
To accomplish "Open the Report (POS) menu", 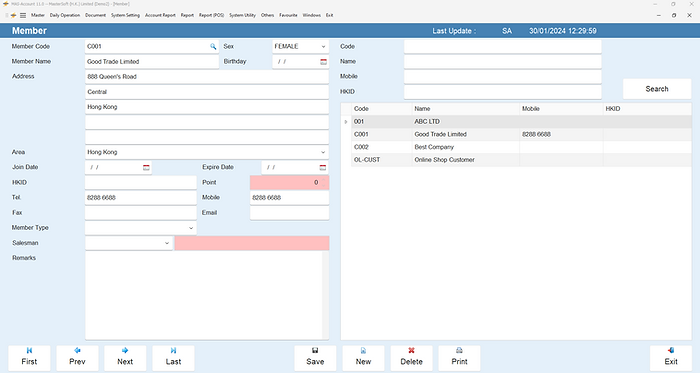I will pos(212,15).
